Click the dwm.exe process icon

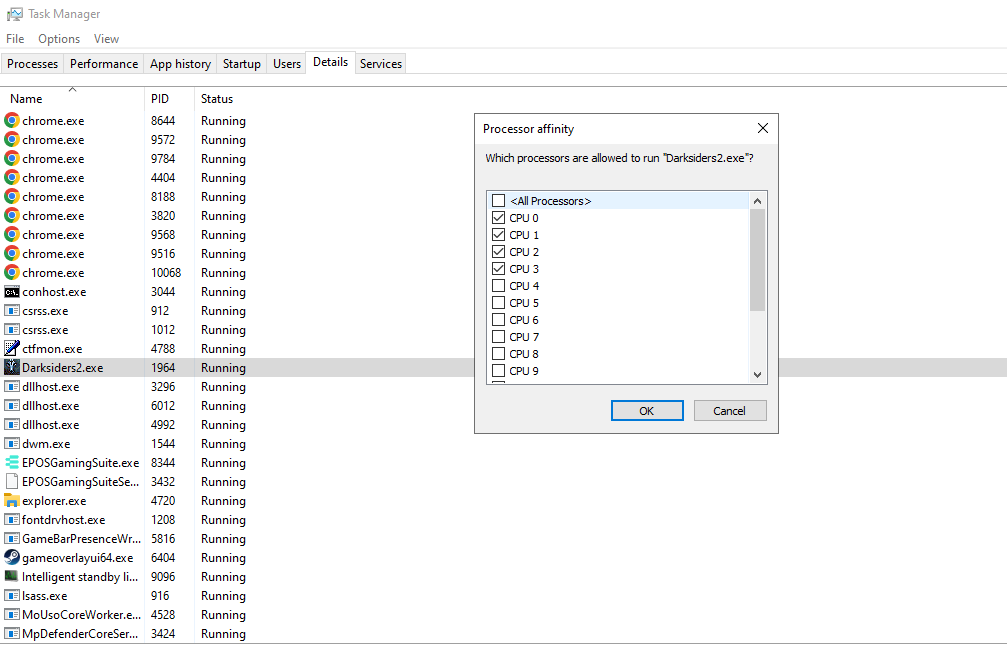12,443
